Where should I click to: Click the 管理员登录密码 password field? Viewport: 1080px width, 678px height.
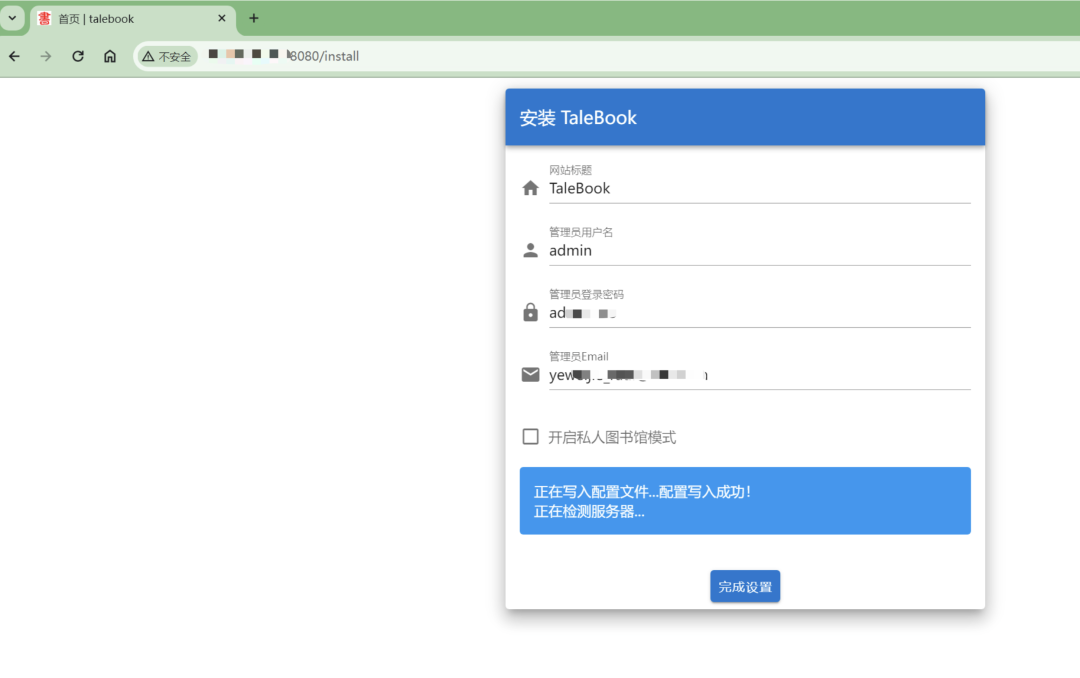tap(760, 312)
